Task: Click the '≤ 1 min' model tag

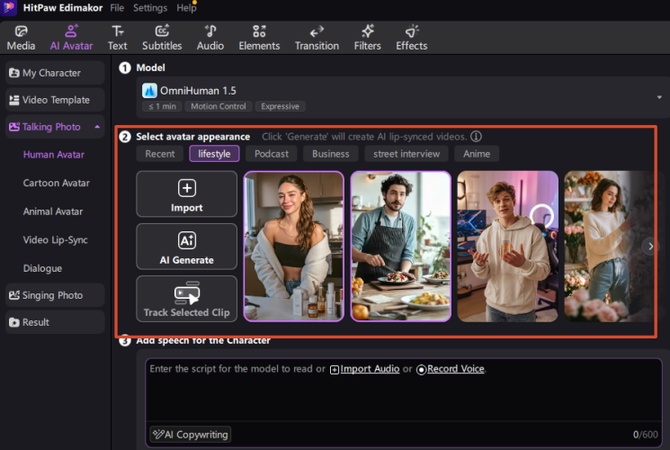Action: 162,106
